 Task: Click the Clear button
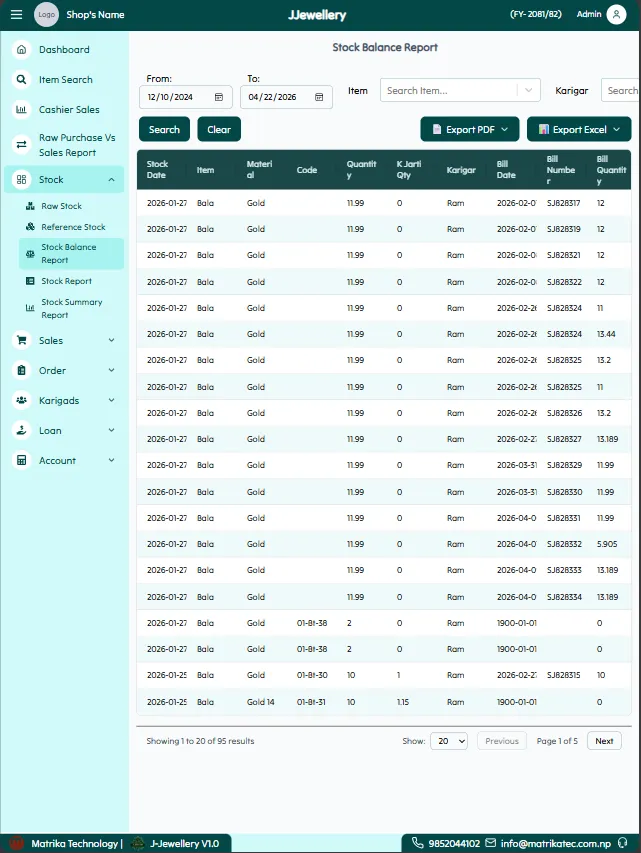pos(219,129)
